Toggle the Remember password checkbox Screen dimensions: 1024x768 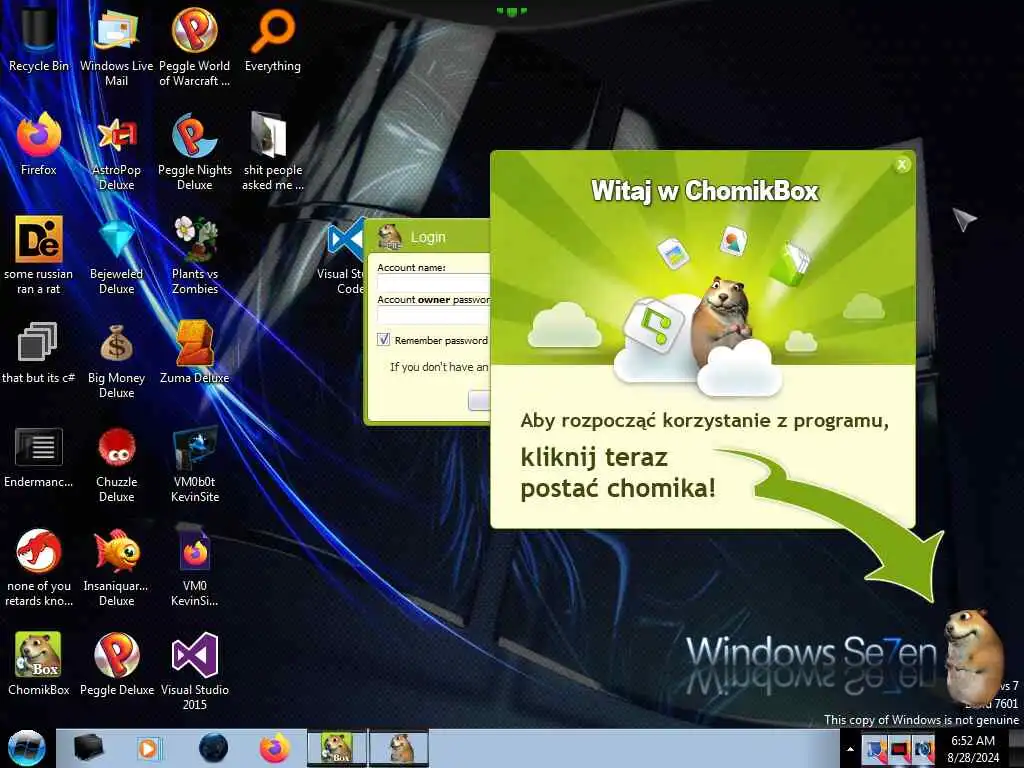coord(383,340)
